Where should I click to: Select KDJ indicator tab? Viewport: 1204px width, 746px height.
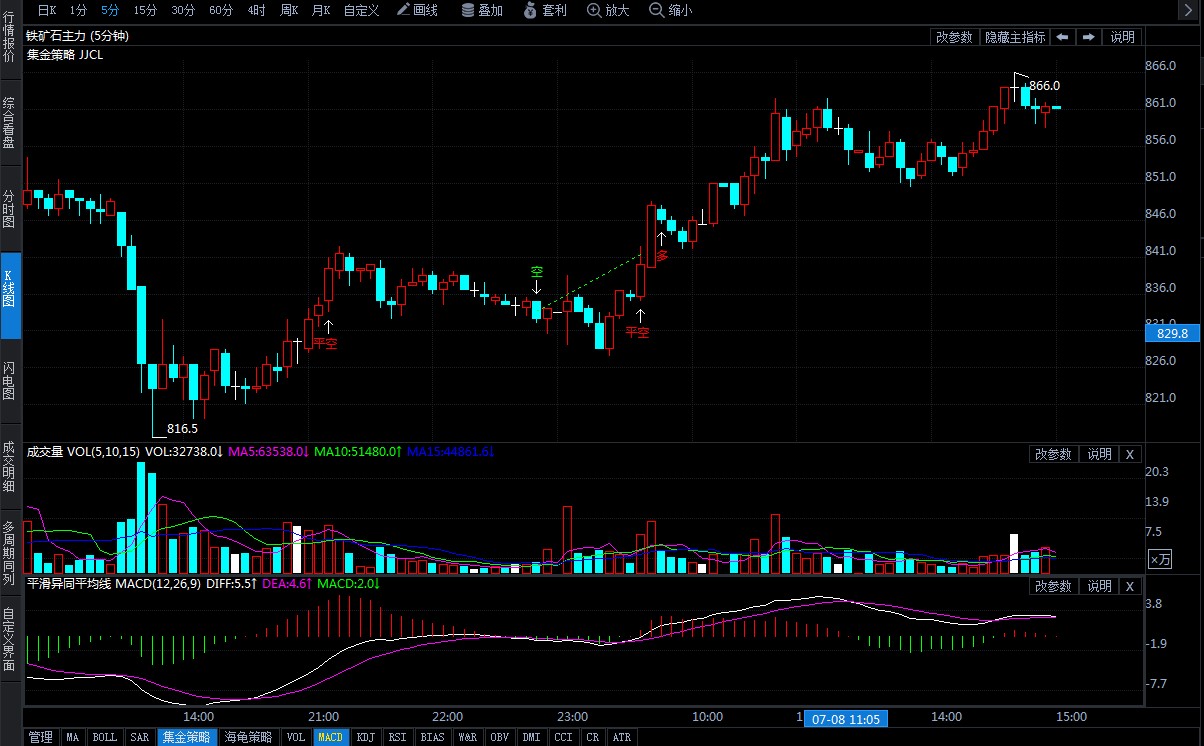click(x=366, y=737)
